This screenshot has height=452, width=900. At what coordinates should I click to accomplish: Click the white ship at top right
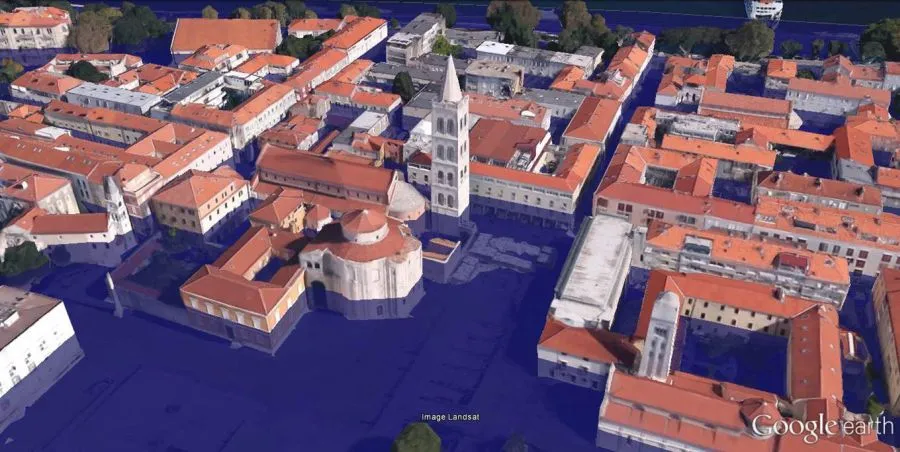pyautogui.click(x=763, y=9)
